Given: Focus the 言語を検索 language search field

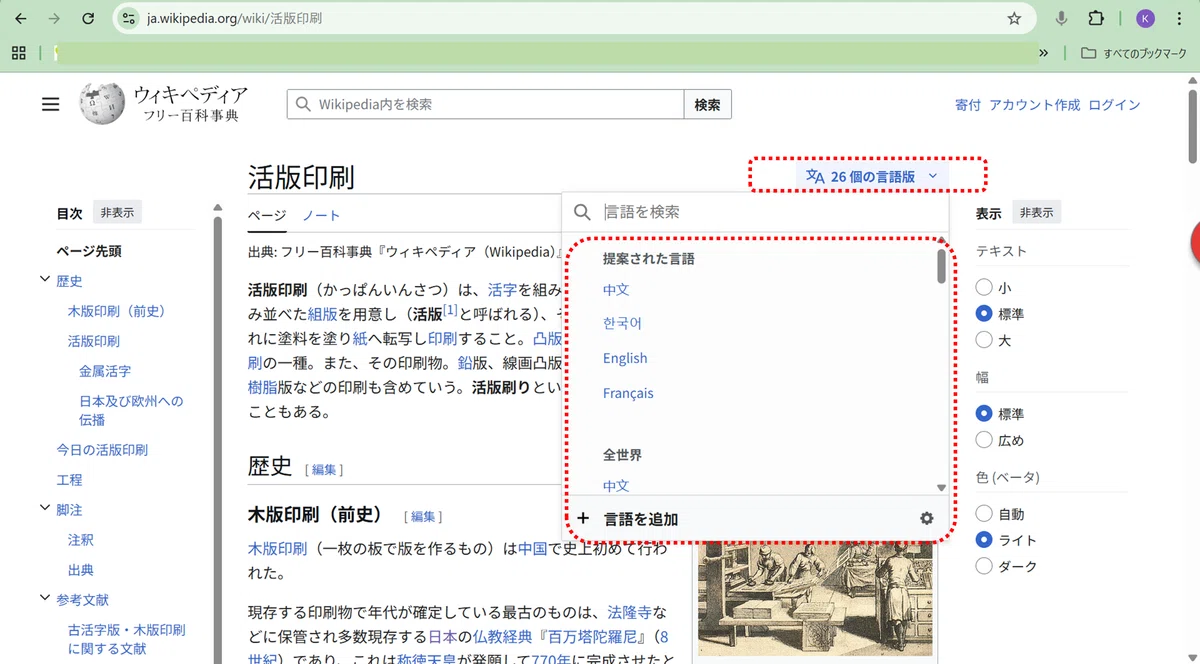Looking at the screenshot, I should tap(755, 212).
